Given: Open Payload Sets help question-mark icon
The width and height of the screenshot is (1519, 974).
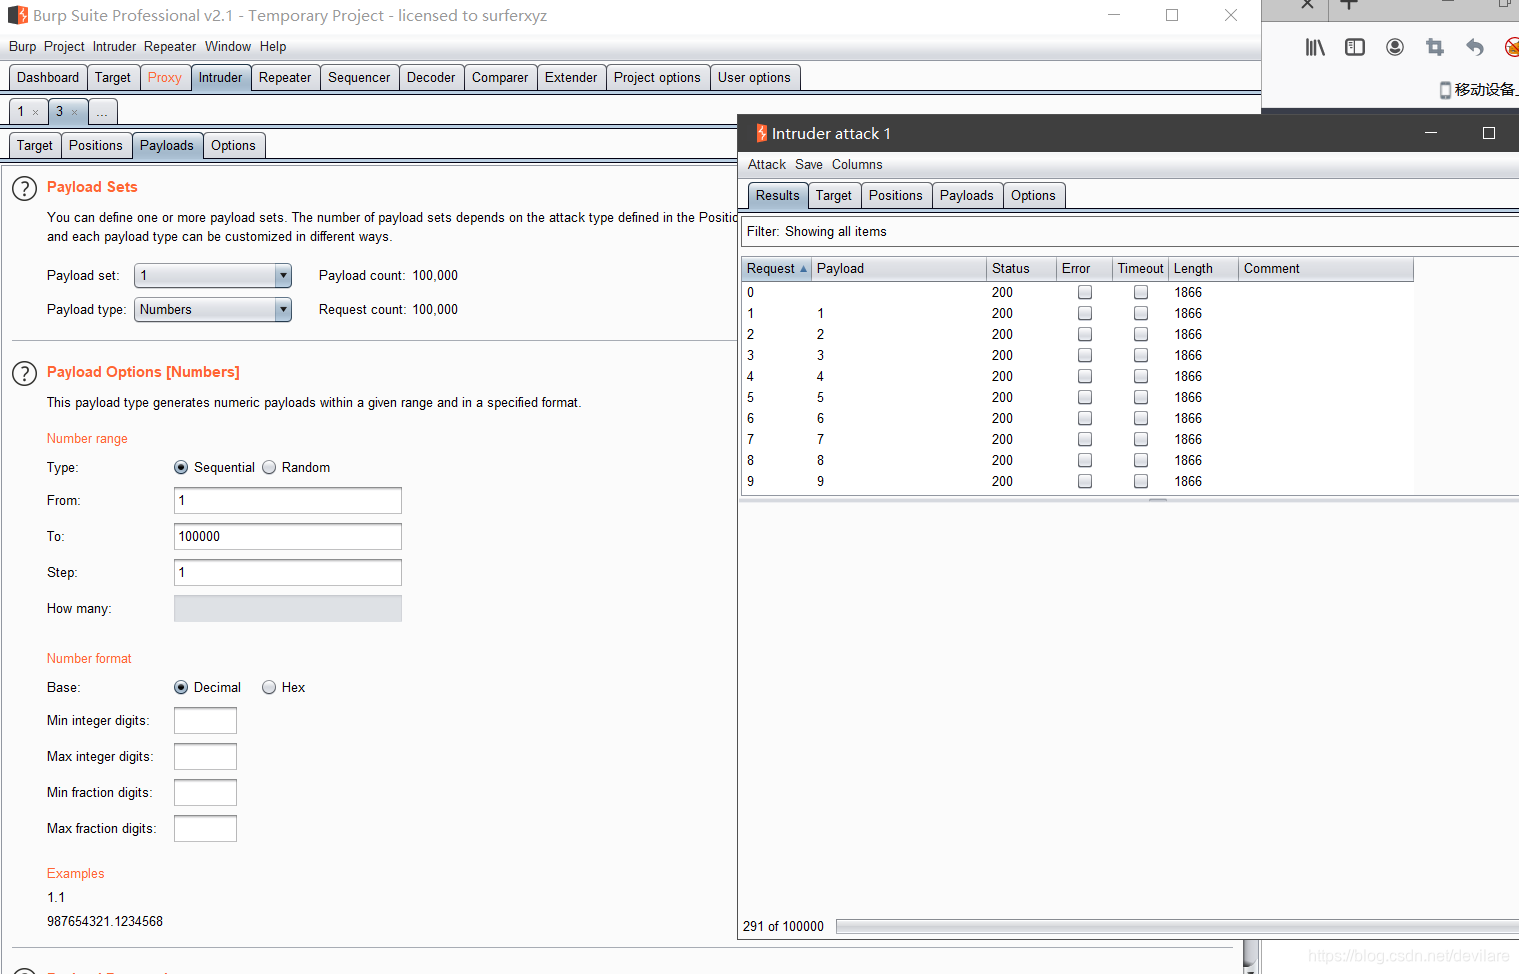Looking at the screenshot, I should coord(24,188).
